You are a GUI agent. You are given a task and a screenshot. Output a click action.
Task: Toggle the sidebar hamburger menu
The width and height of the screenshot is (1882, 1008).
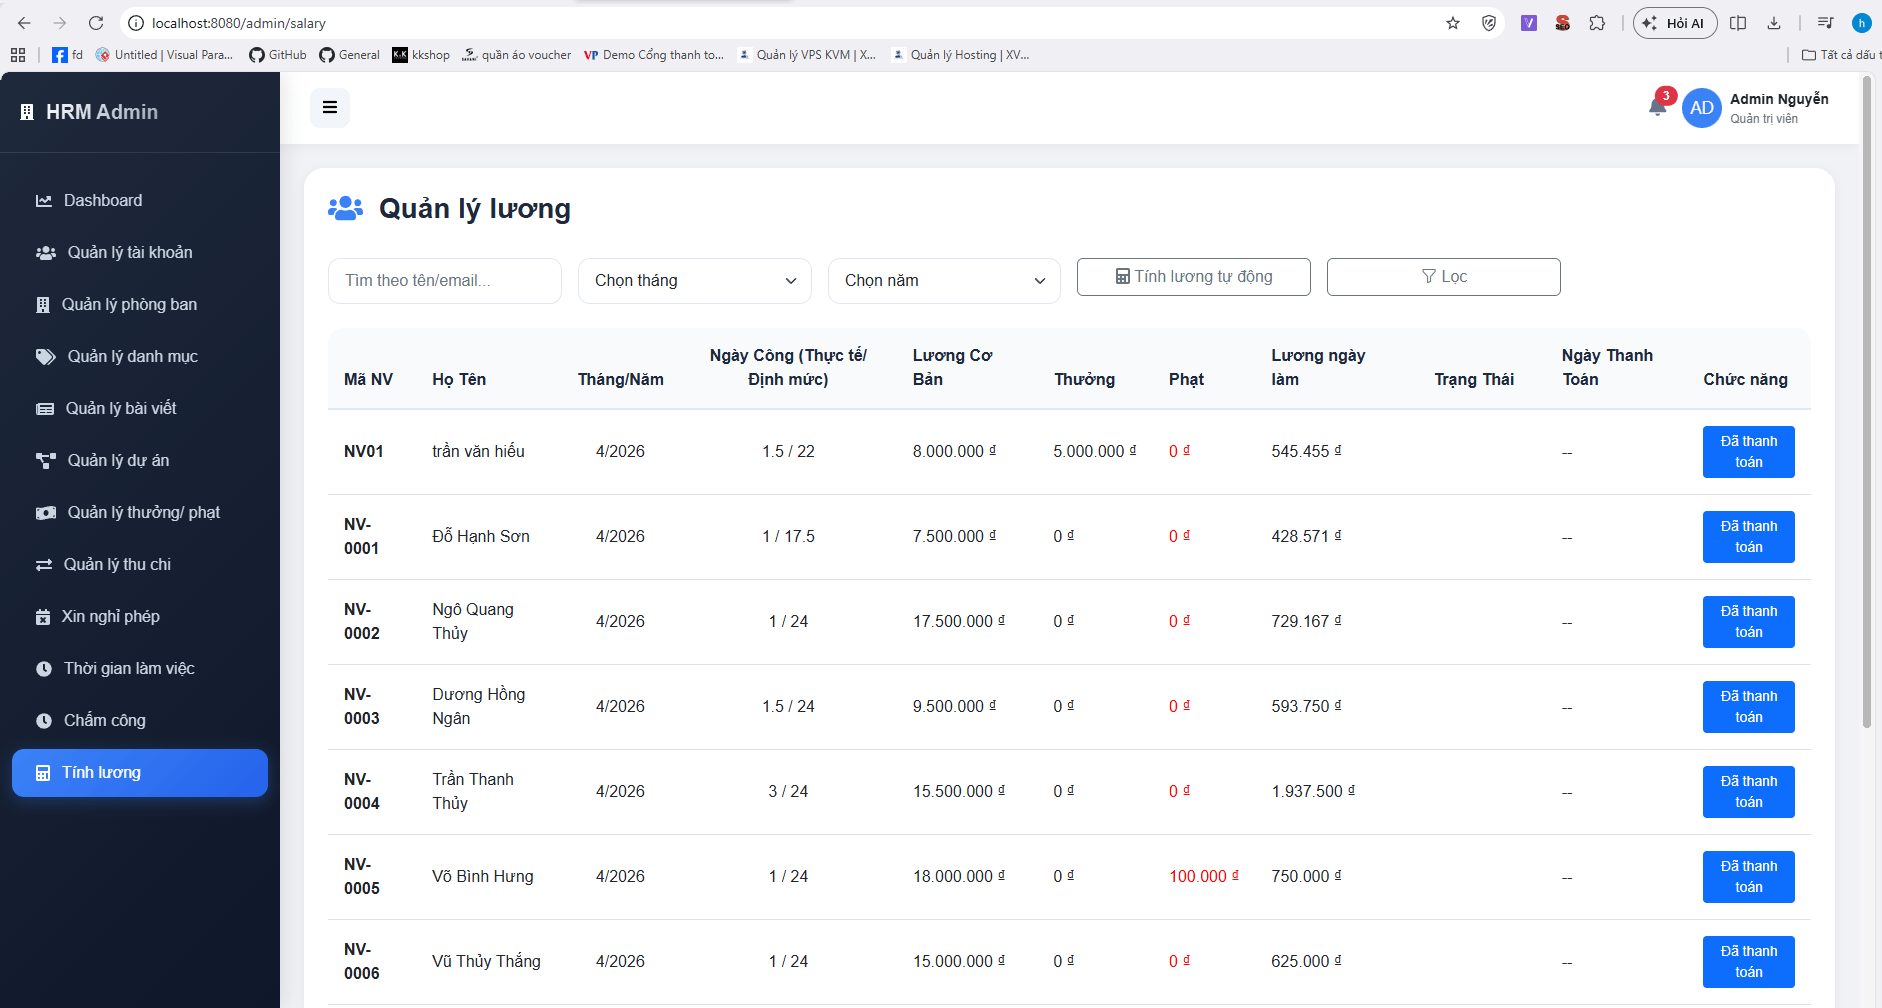click(330, 108)
